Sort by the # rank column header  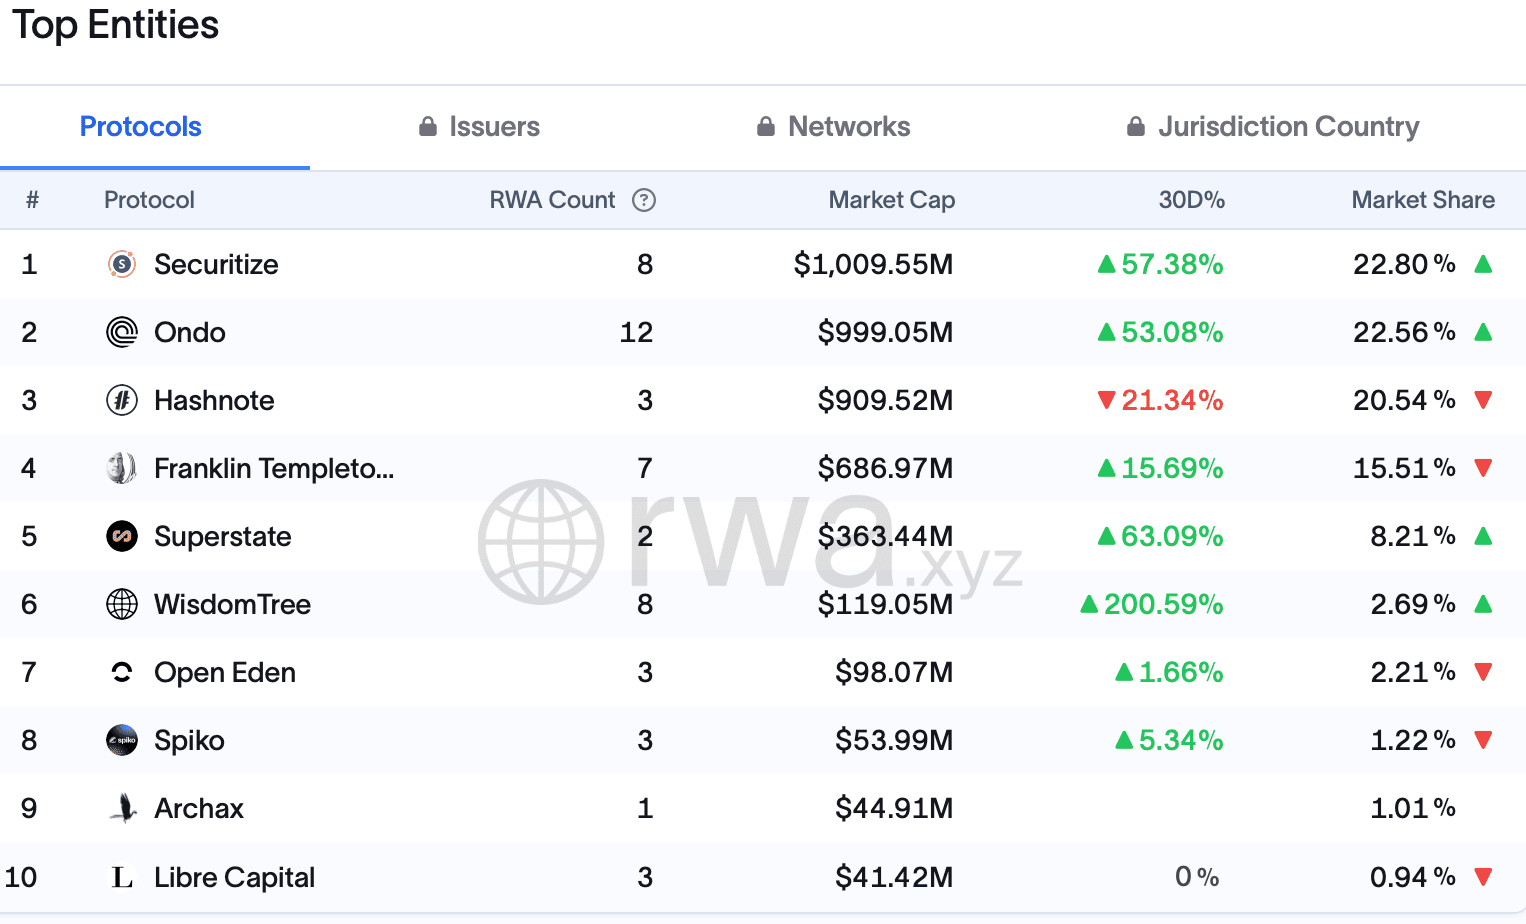[x=32, y=200]
